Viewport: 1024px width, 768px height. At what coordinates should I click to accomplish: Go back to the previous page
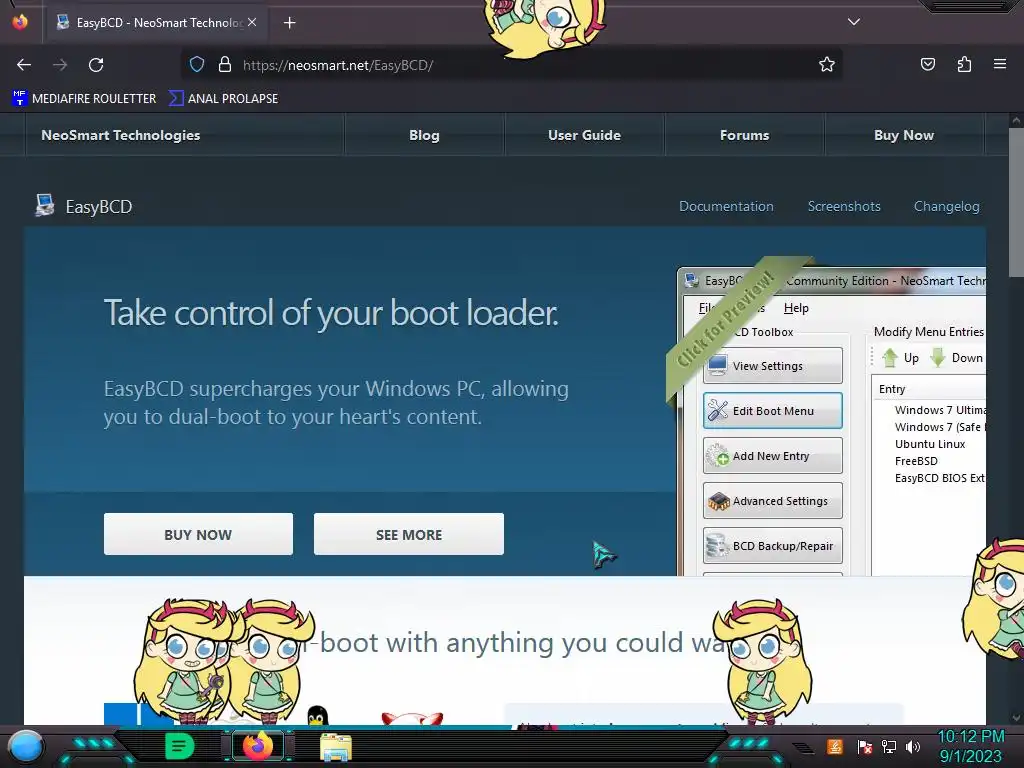coord(24,65)
